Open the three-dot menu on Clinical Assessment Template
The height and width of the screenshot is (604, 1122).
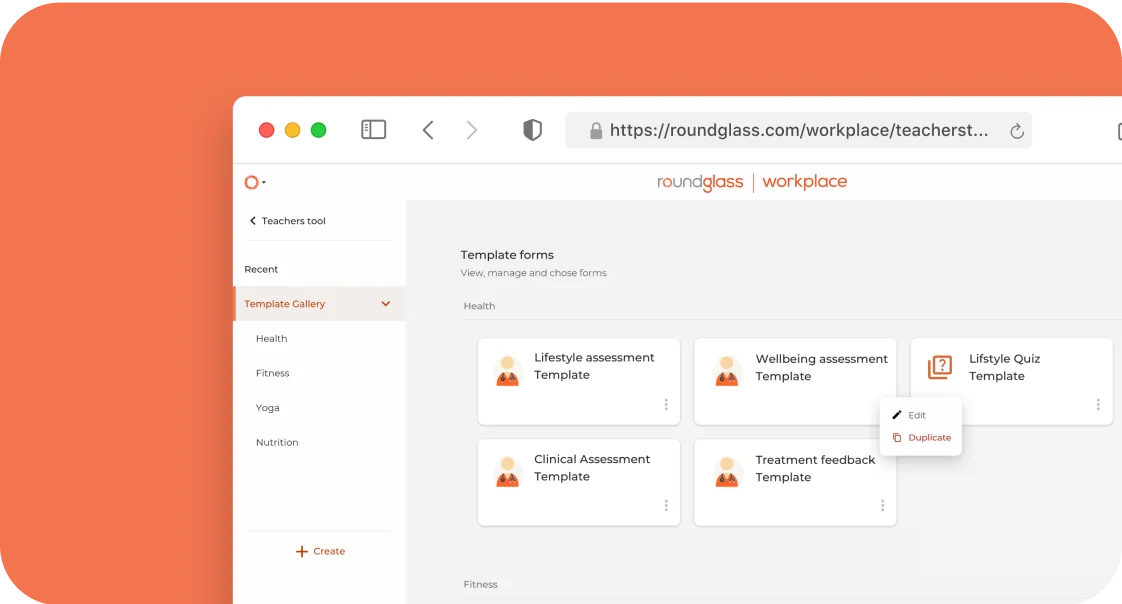[x=666, y=506]
